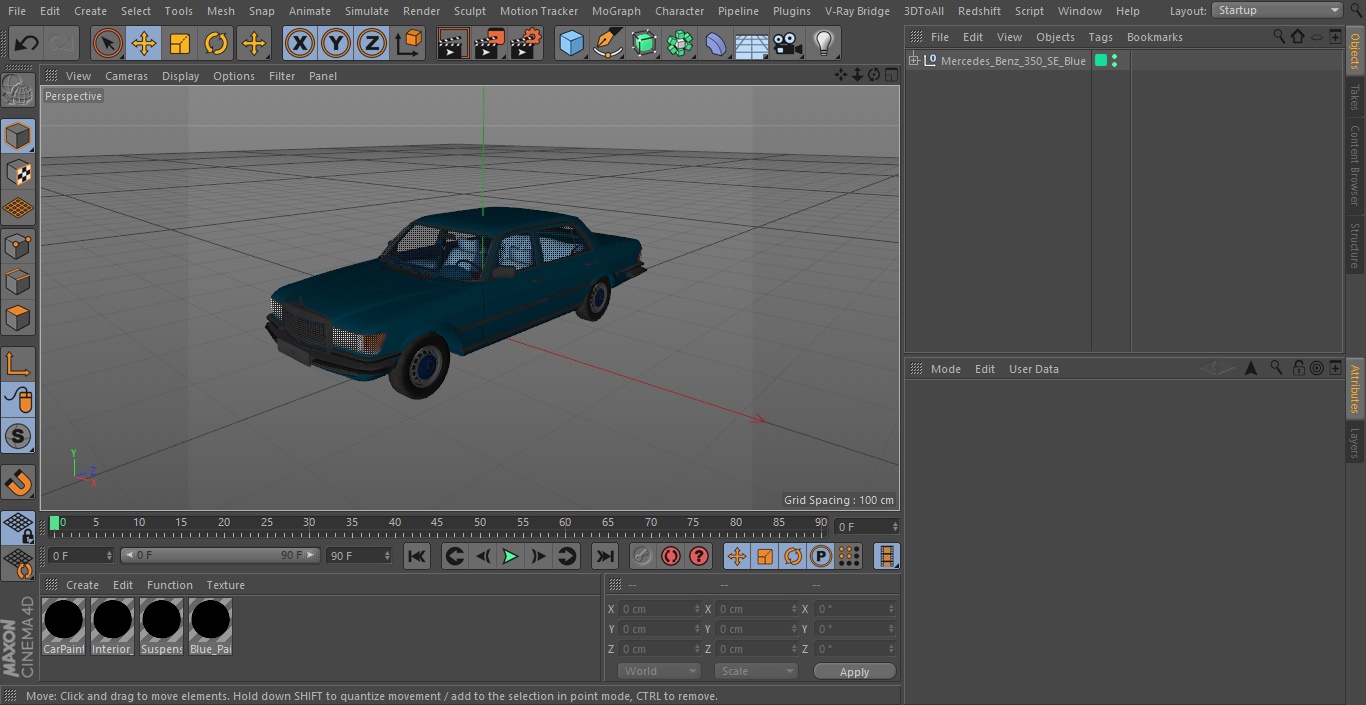Open Attributes Mode menu
1366x705 pixels.
pos(945,369)
